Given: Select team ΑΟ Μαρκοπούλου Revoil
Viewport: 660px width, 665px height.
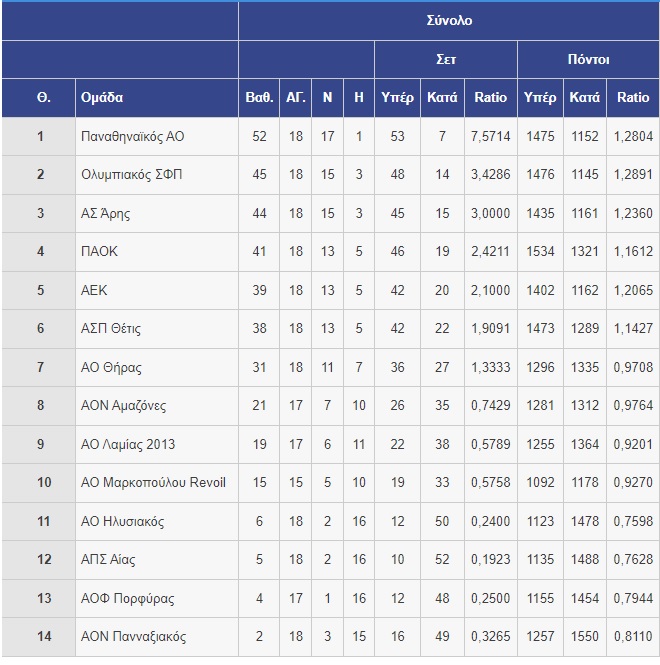Looking at the screenshot, I should point(153,482).
